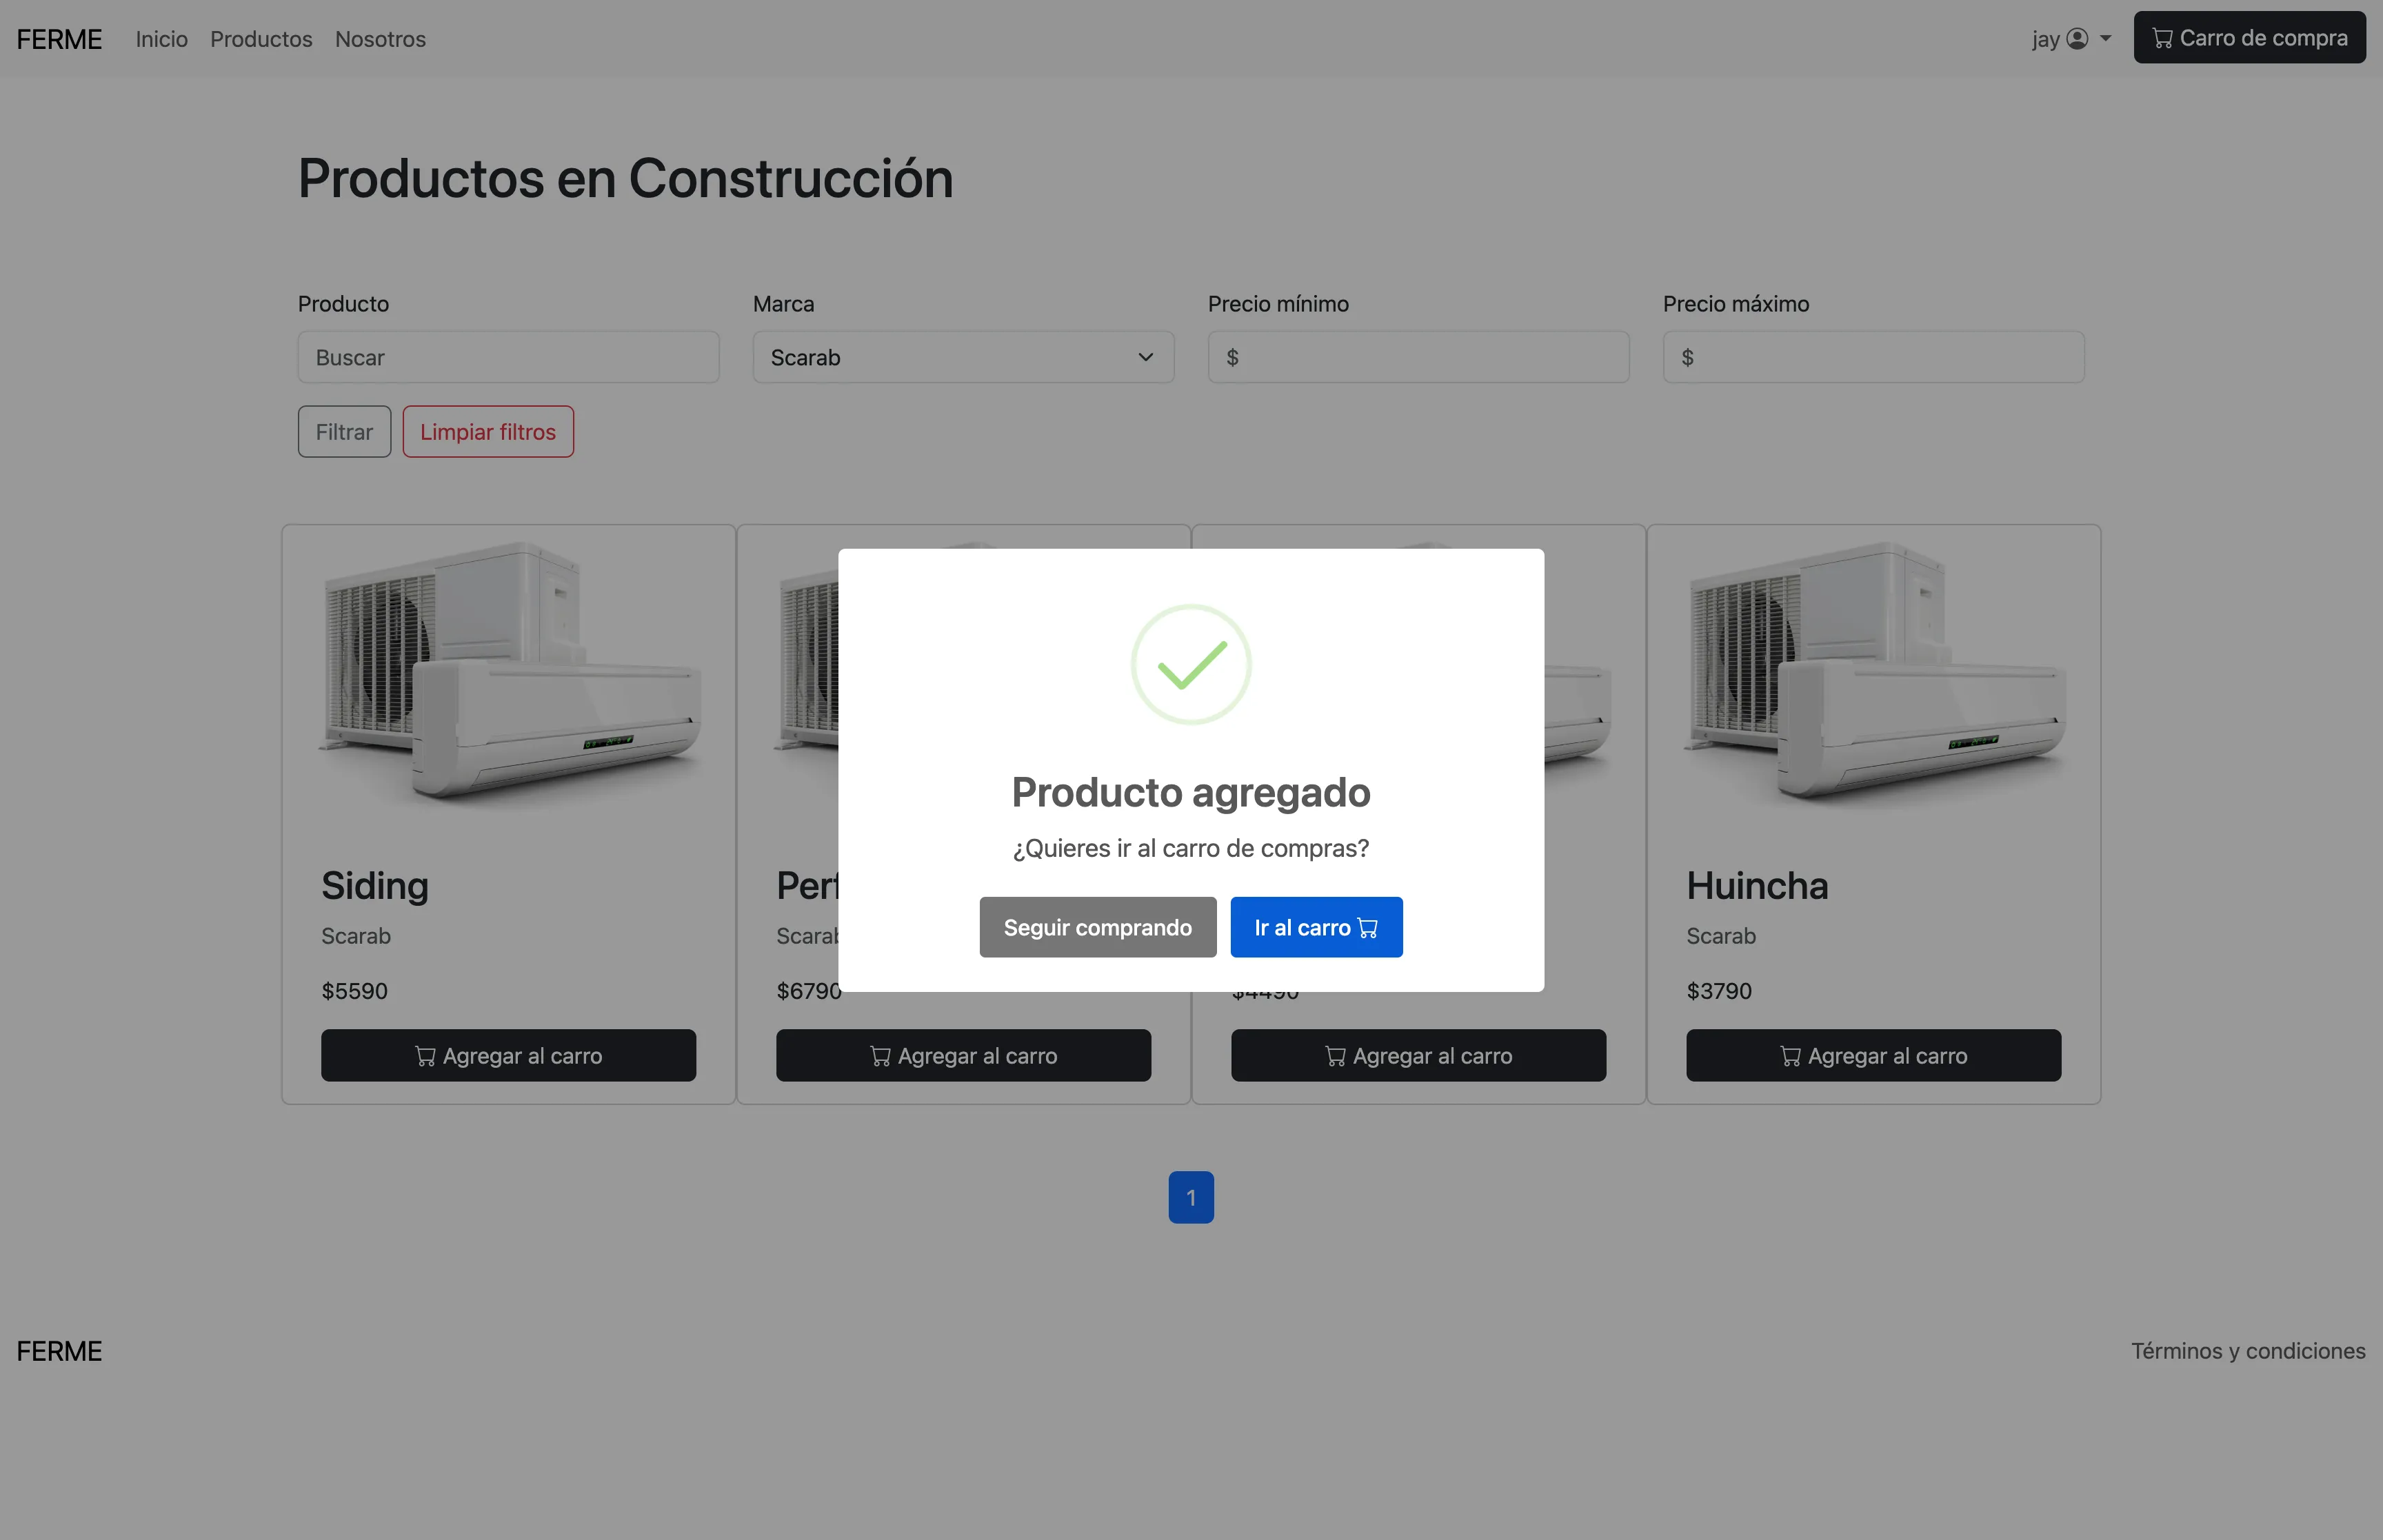
Task: Select page 1 in pagination
Action: click(1190, 1196)
